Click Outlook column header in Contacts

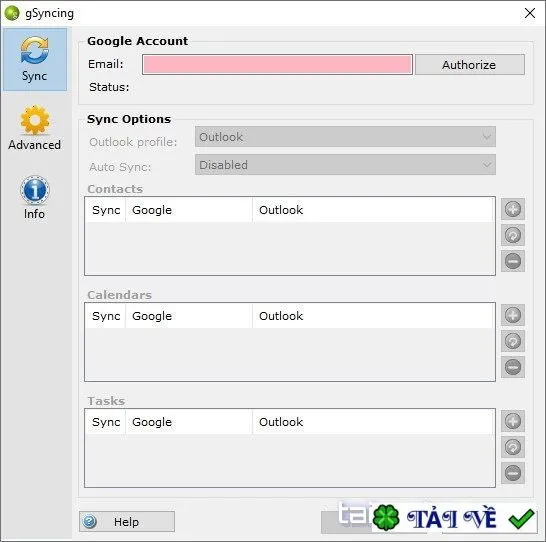coord(373,210)
